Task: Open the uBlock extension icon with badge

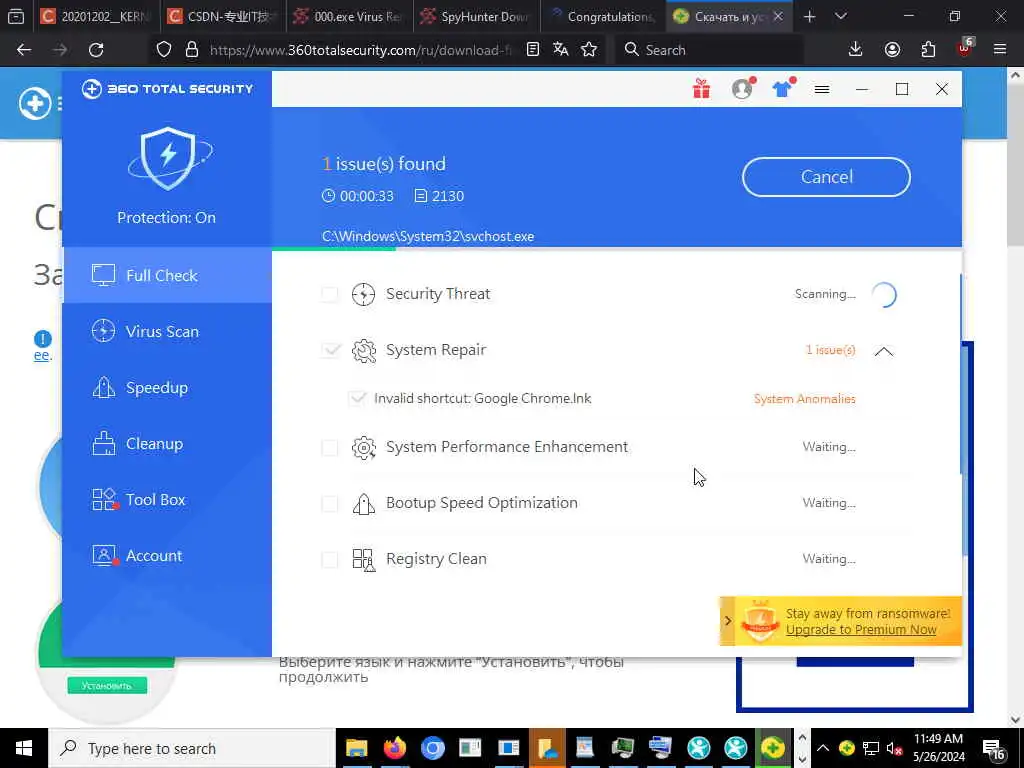Action: [965, 48]
